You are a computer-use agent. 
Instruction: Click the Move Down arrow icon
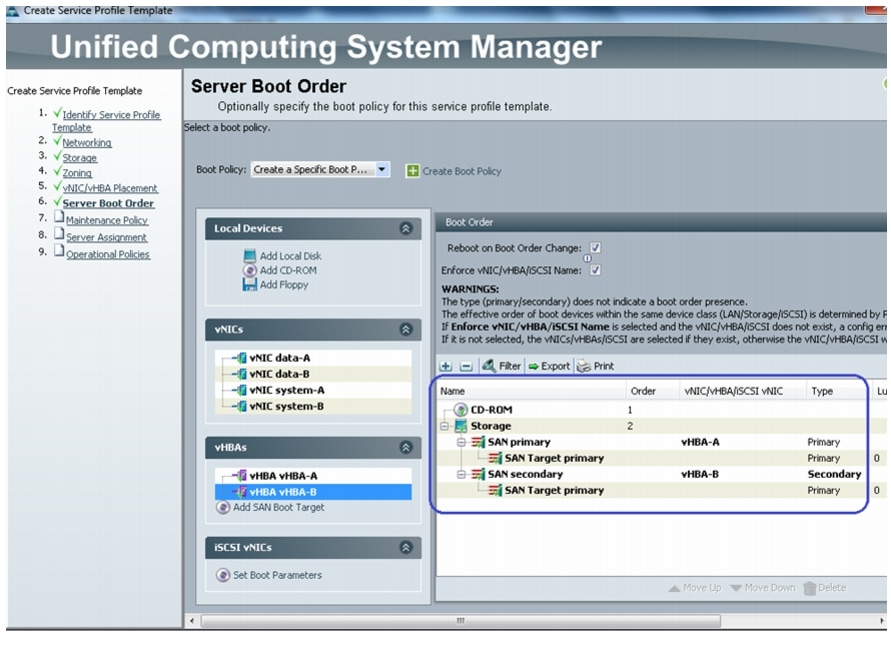coord(736,588)
